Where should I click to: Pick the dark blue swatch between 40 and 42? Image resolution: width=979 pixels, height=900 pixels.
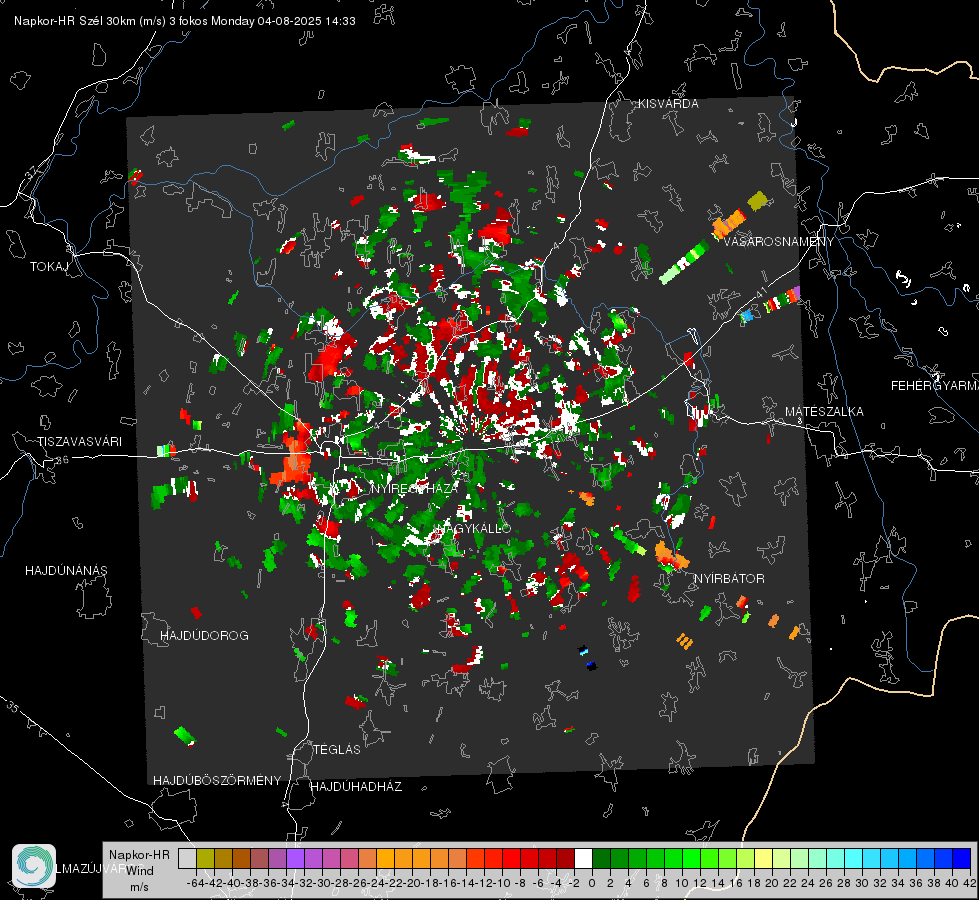coord(962,858)
